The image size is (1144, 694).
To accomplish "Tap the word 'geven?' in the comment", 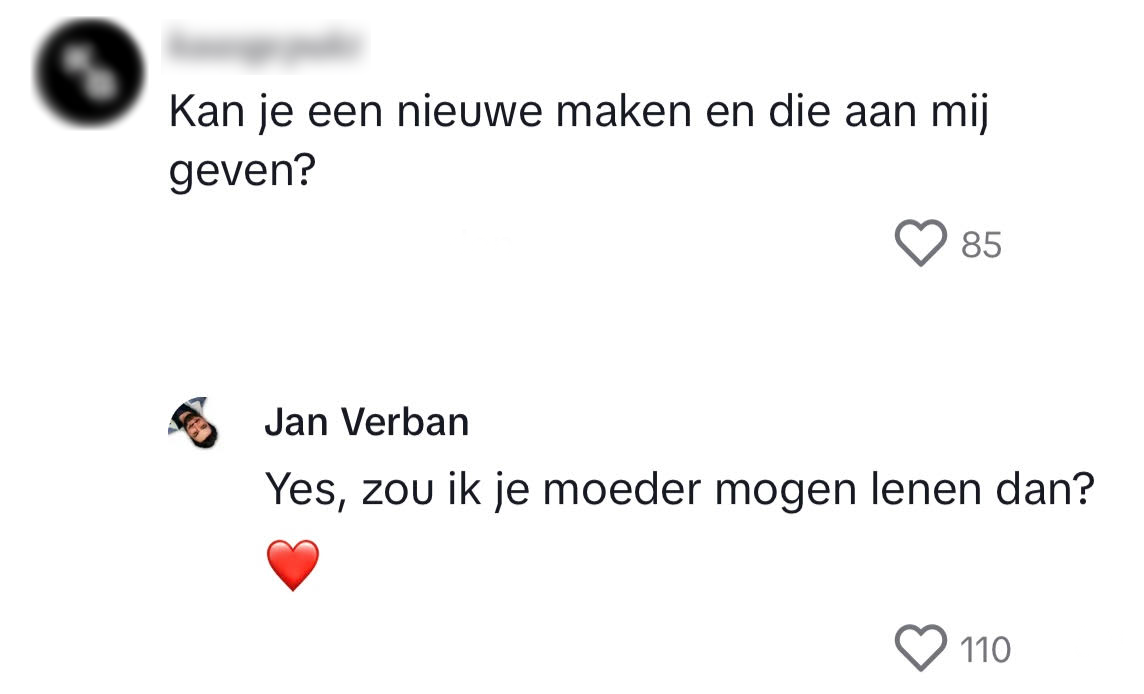I will pos(244,170).
